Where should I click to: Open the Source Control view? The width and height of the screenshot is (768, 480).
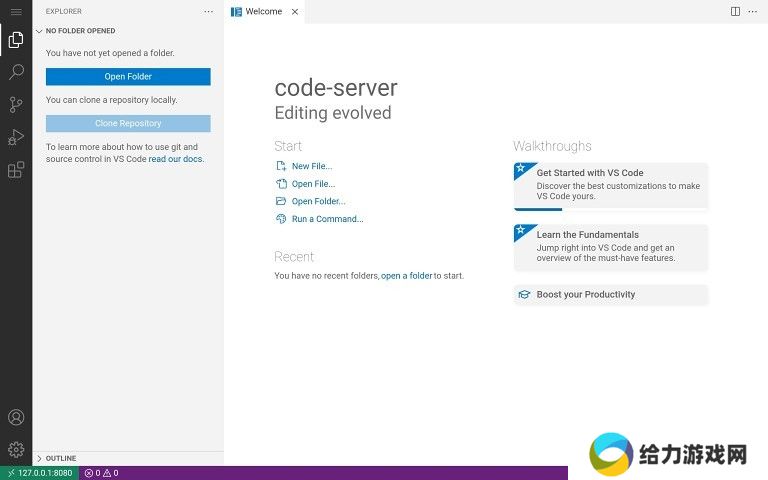click(16, 104)
